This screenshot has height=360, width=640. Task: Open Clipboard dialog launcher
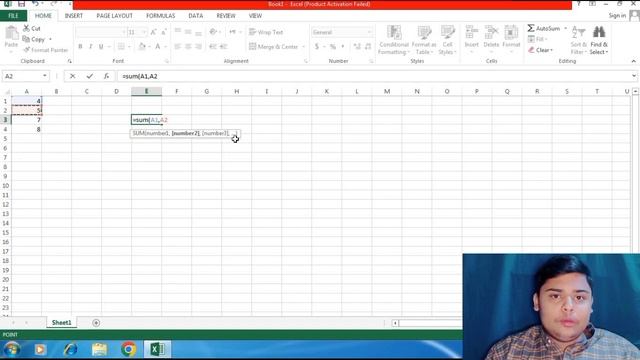pos(69,61)
